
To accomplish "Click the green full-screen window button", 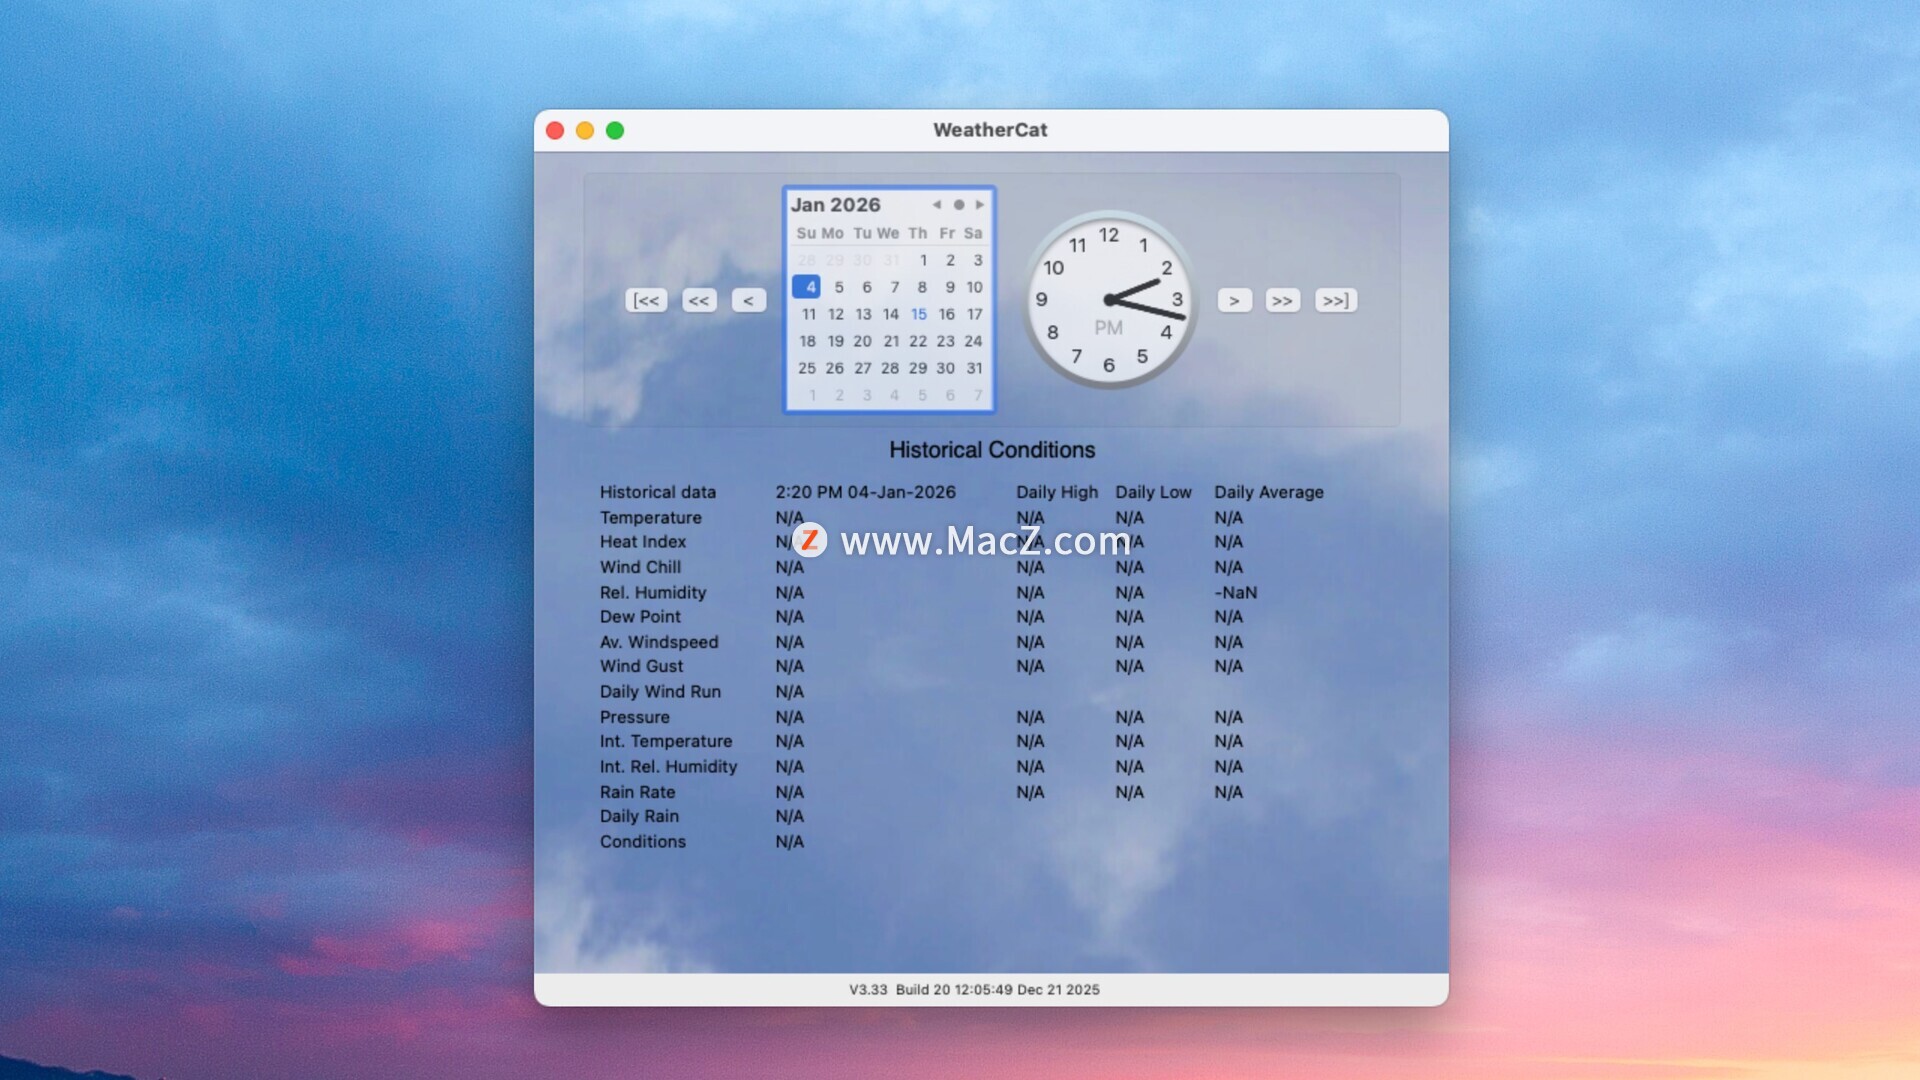I will 615,131.
